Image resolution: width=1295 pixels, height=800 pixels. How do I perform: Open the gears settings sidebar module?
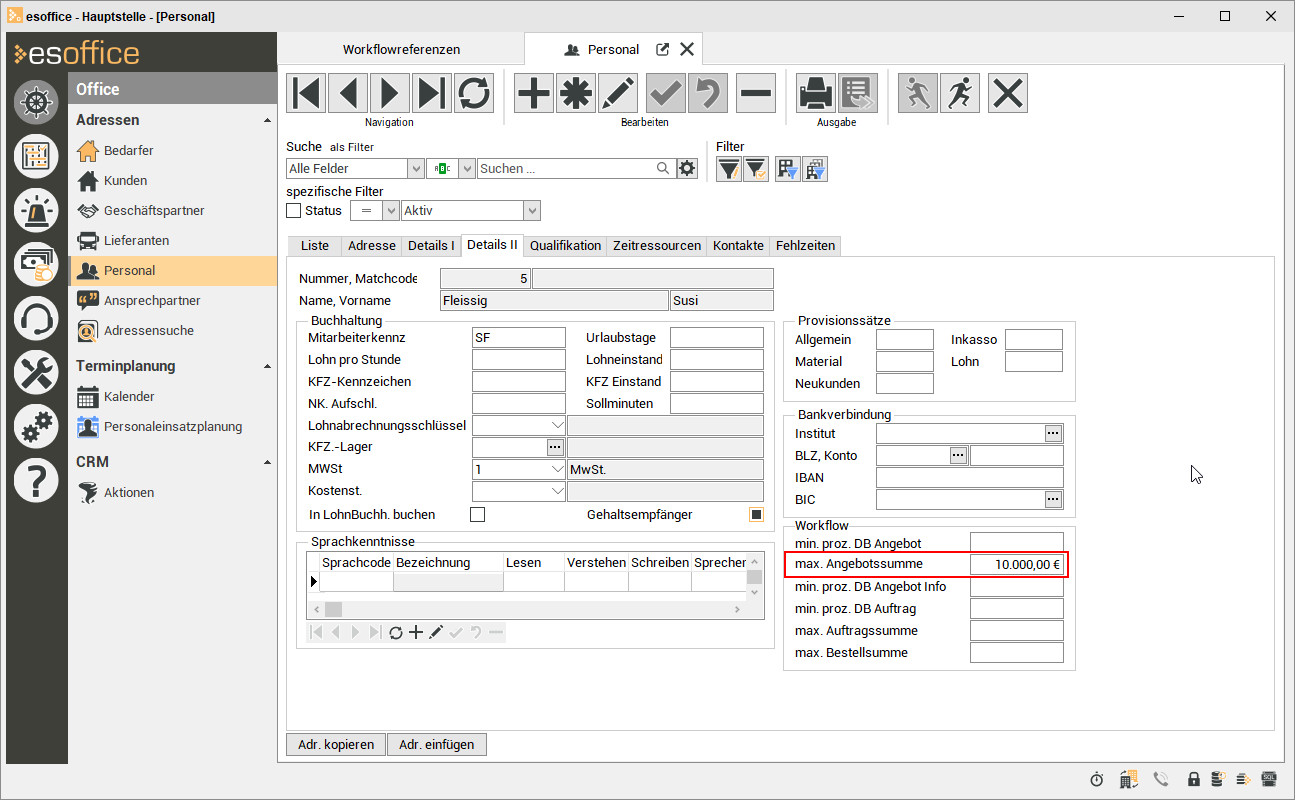pyautogui.click(x=36, y=427)
